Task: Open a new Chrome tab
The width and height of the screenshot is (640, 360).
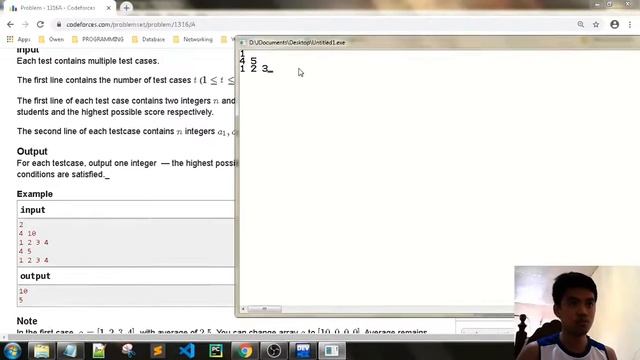Action: (x=126, y=8)
